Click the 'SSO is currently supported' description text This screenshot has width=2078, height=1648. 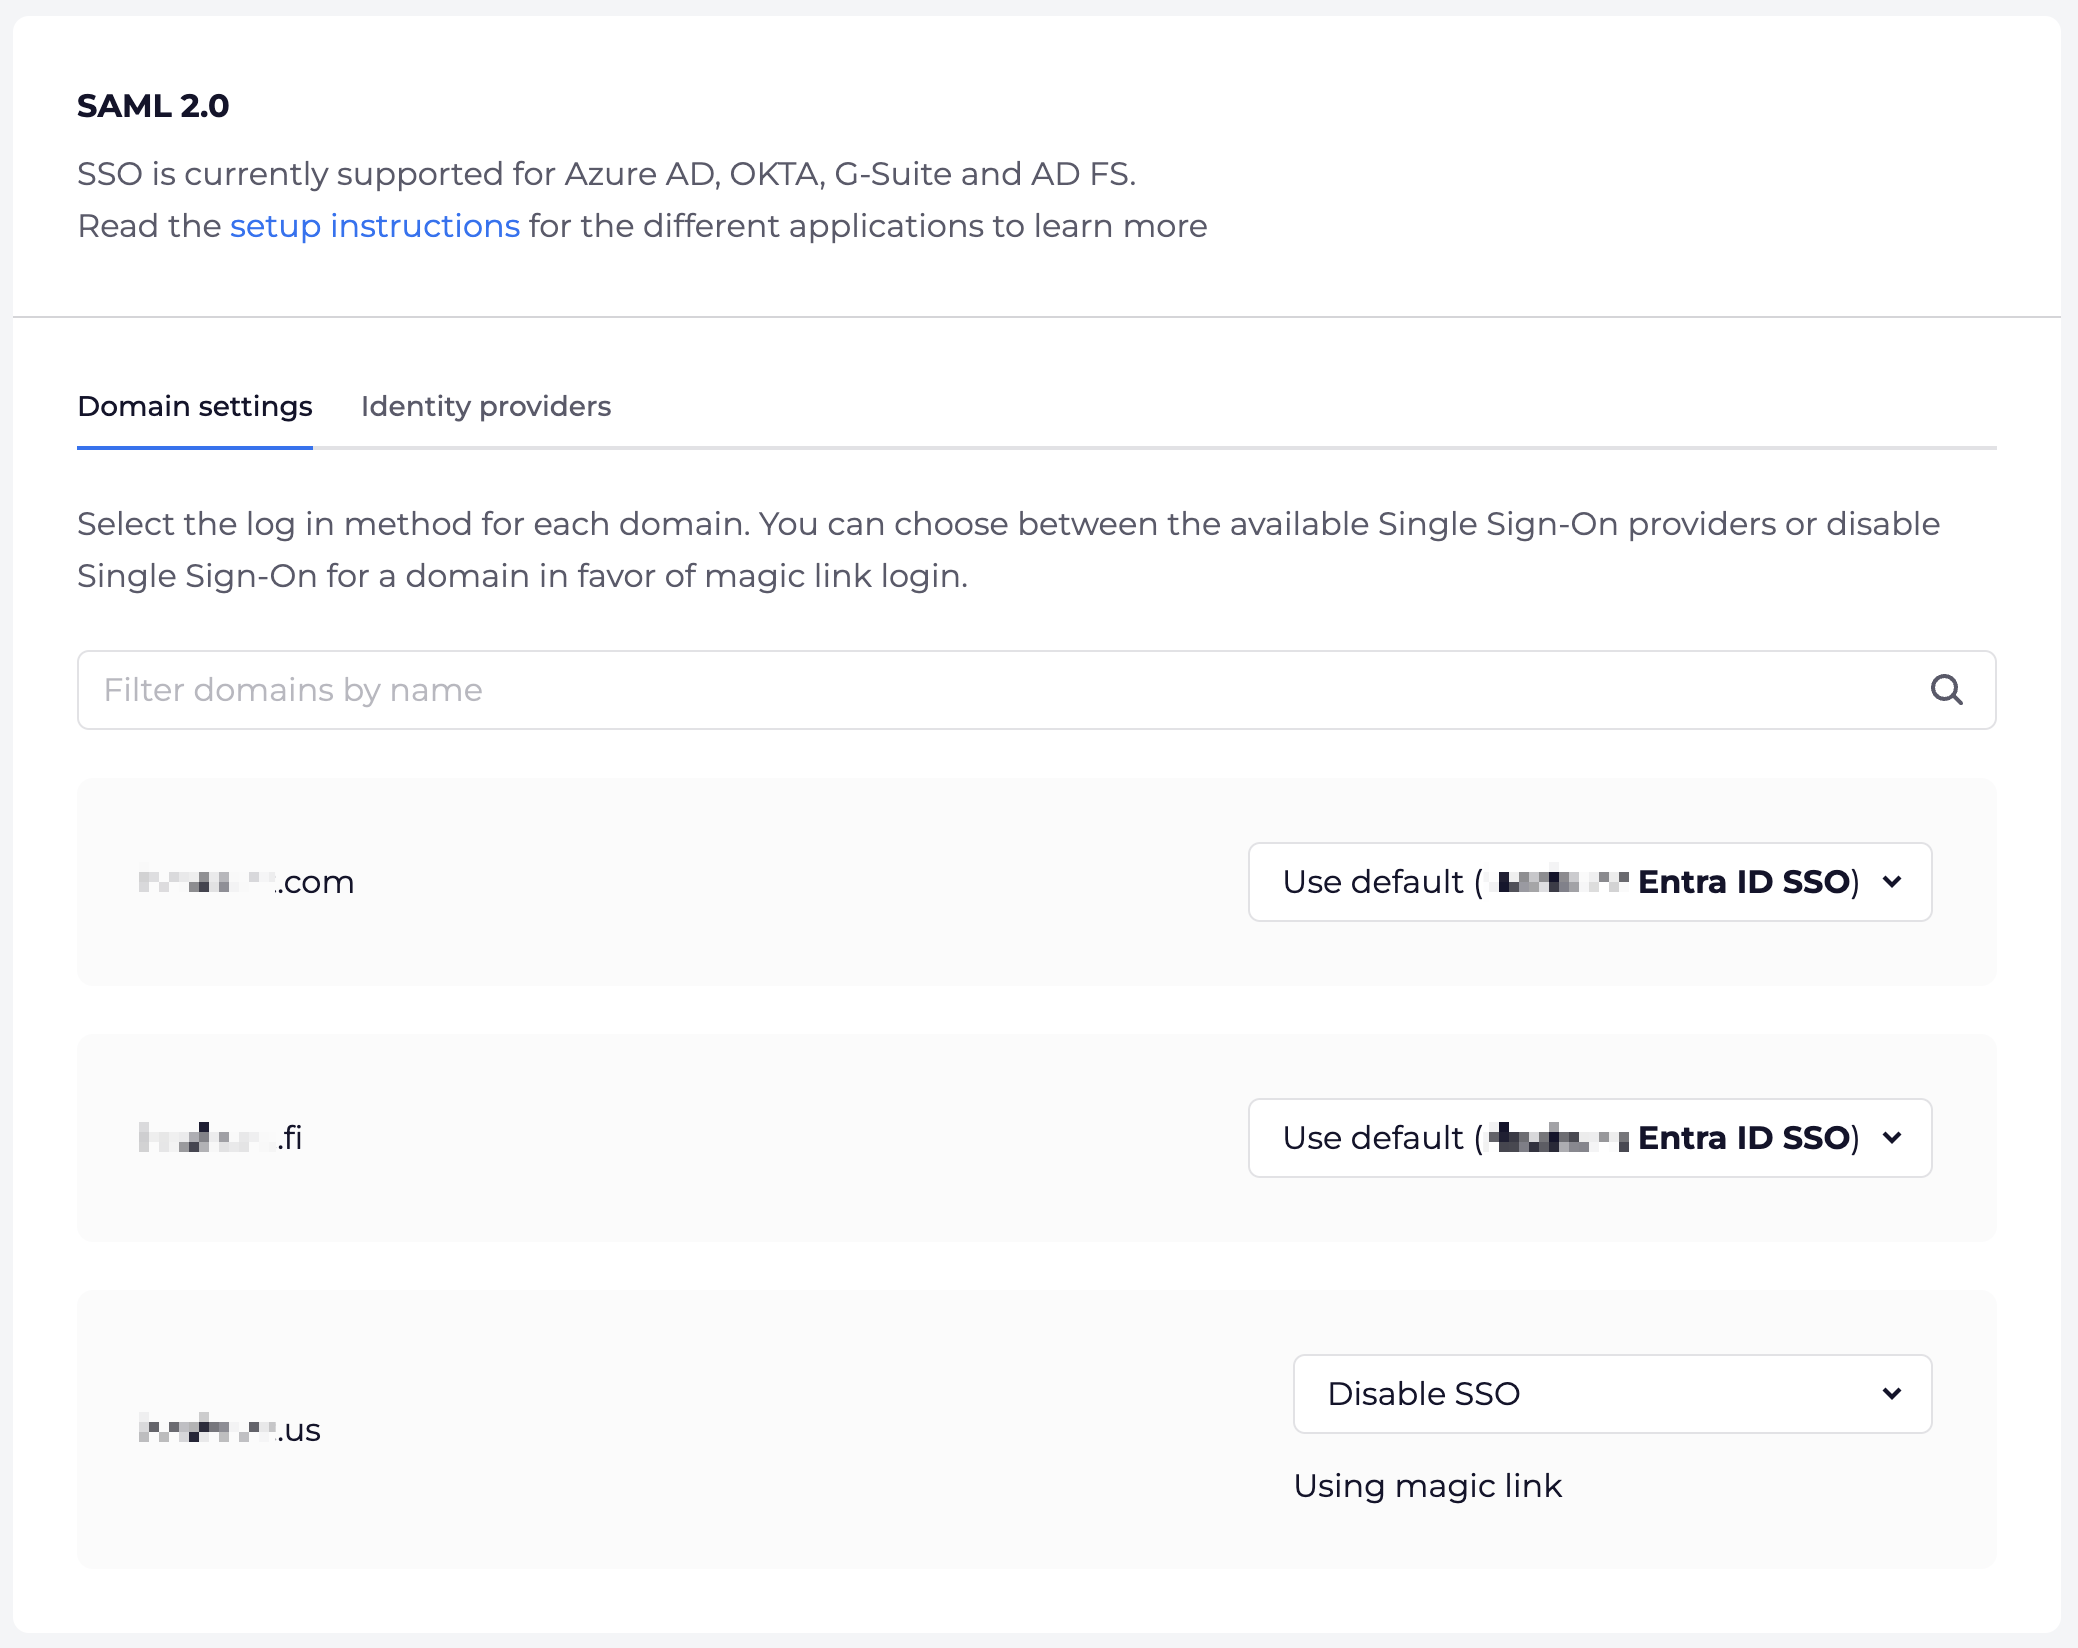(607, 174)
